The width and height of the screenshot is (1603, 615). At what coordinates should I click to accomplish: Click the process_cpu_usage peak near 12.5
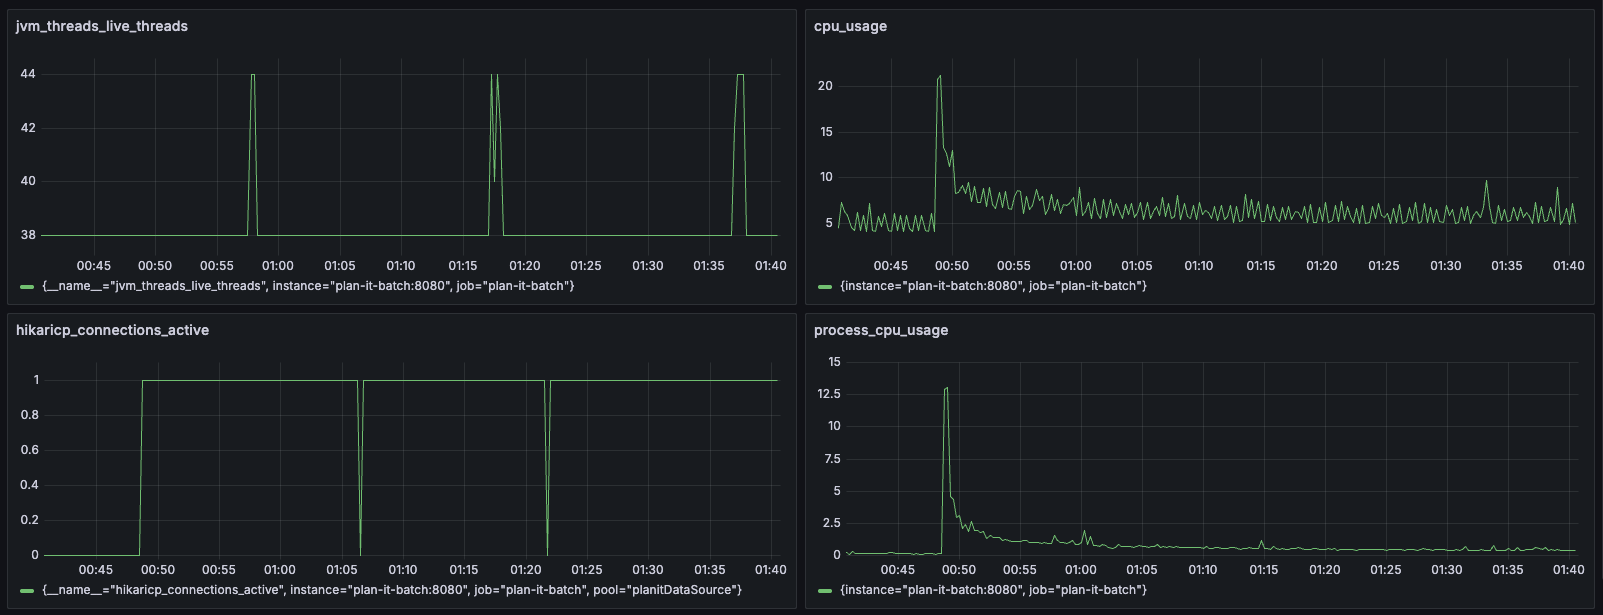point(946,389)
